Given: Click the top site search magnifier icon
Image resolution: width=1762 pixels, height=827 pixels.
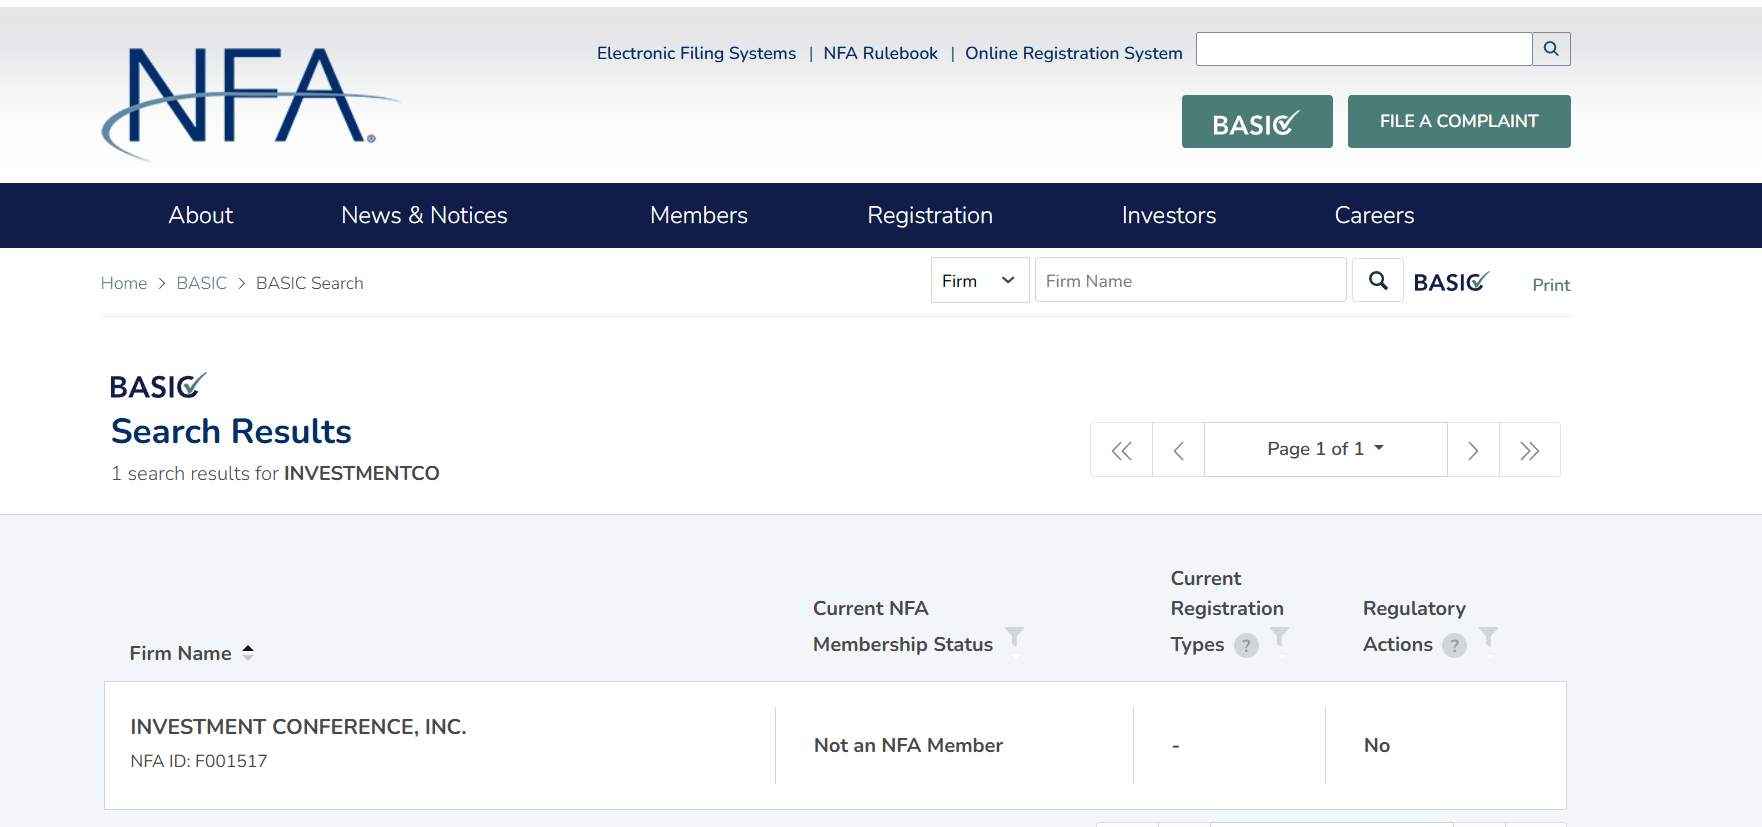Looking at the screenshot, I should [1551, 49].
